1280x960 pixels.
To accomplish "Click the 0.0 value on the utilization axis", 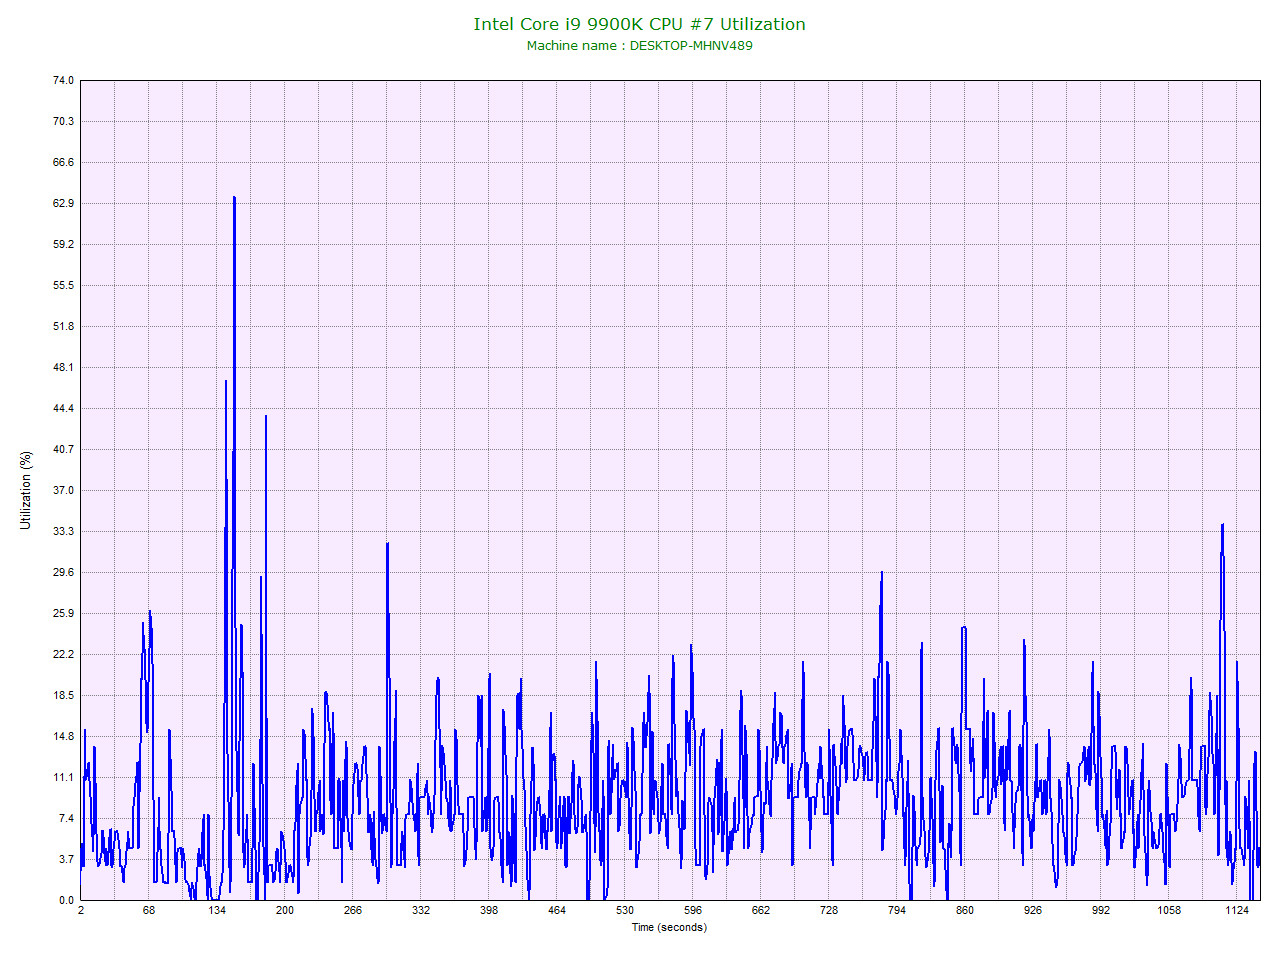I will point(66,900).
